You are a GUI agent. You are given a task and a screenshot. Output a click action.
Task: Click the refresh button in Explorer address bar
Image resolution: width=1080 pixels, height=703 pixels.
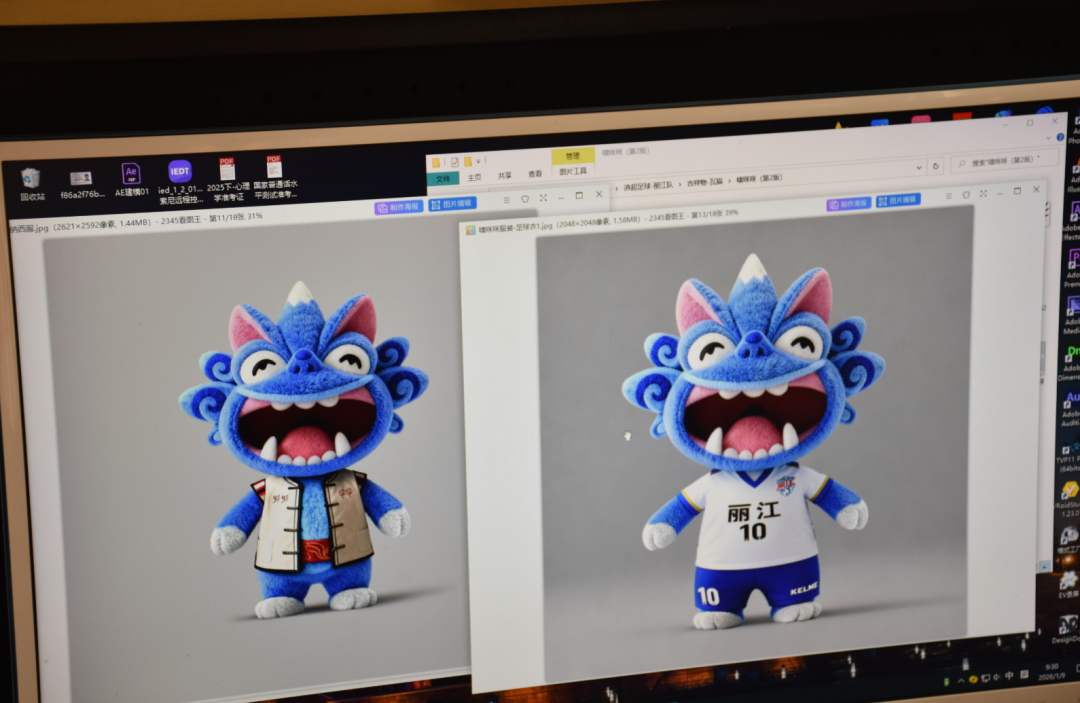point(935,166)
